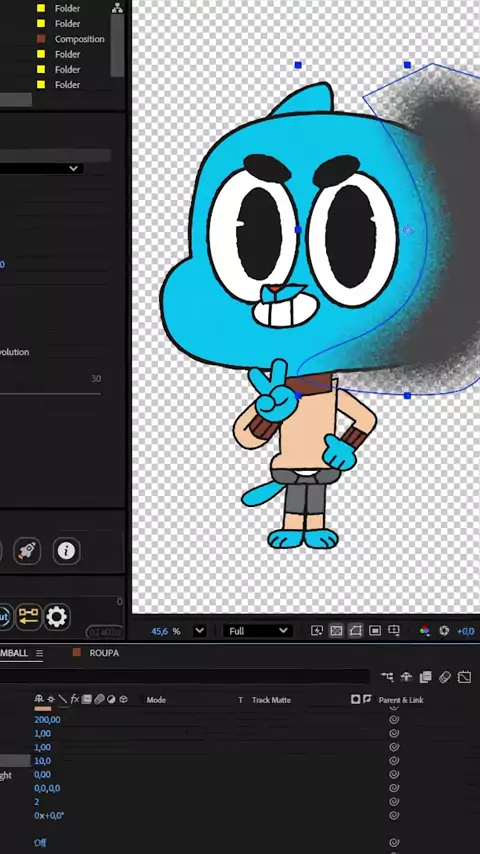Toggle the region of interest button
Image resolution: width=480 pixels, height=854 pixels.
click(375, 631)
